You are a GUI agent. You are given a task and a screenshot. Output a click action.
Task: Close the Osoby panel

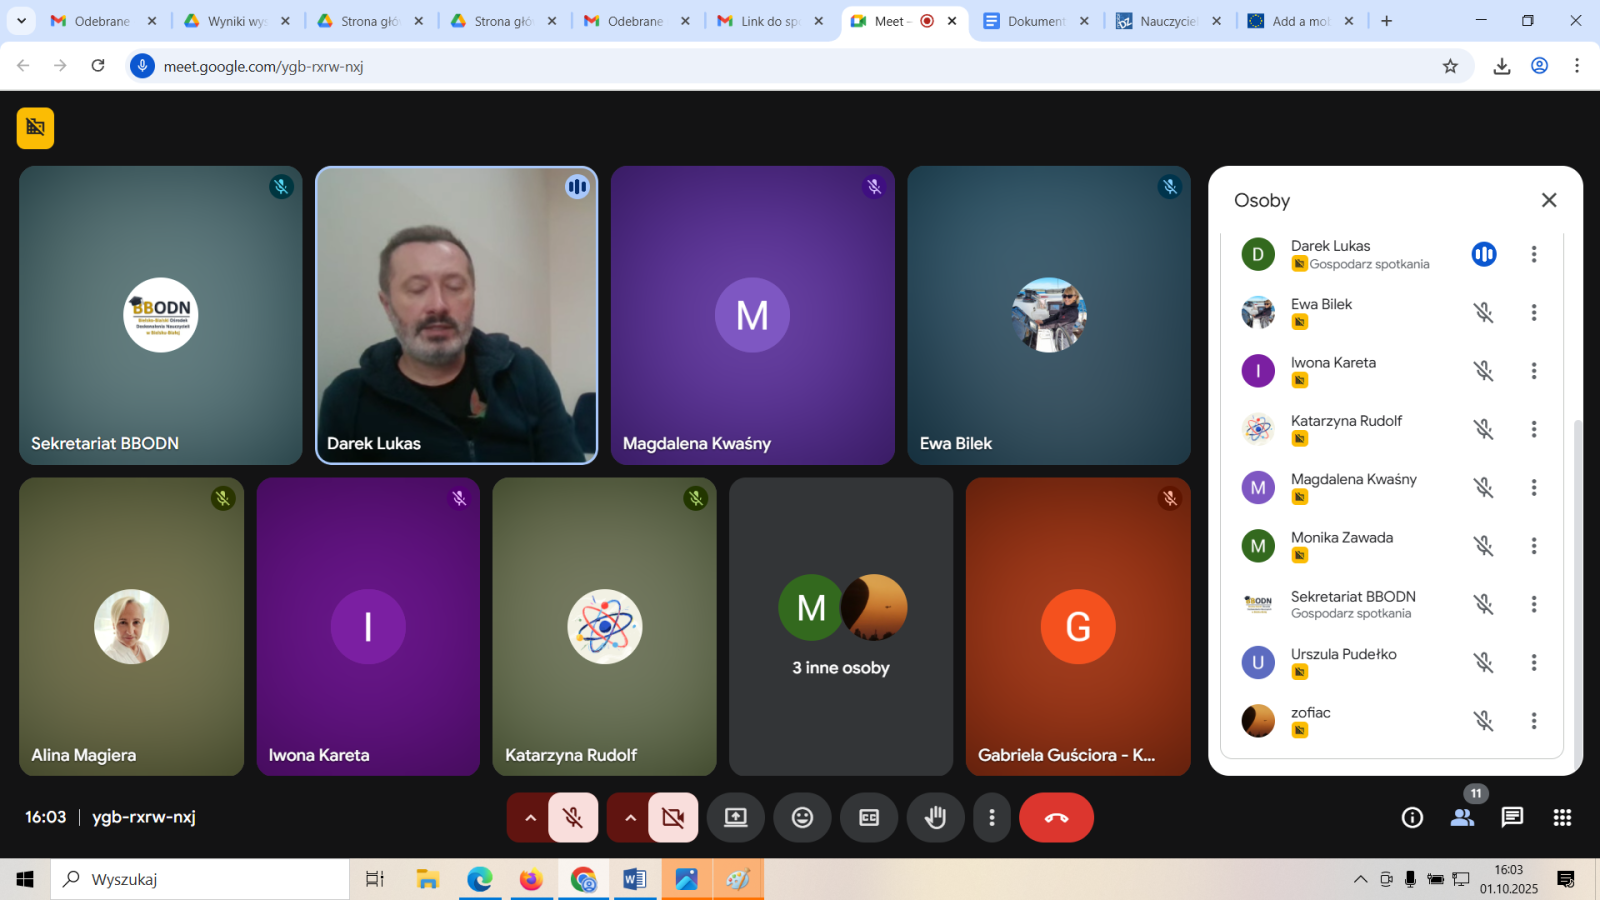click(1549, 200)
